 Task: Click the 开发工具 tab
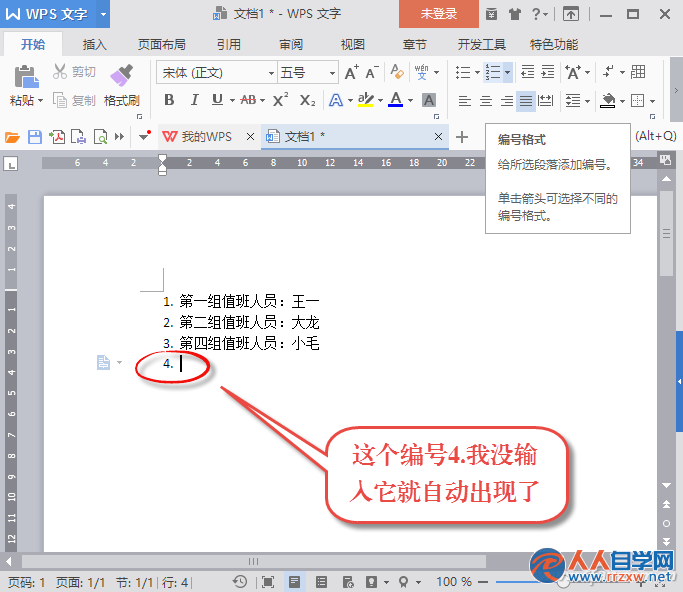pyautogui.click(x=481, y=44)
